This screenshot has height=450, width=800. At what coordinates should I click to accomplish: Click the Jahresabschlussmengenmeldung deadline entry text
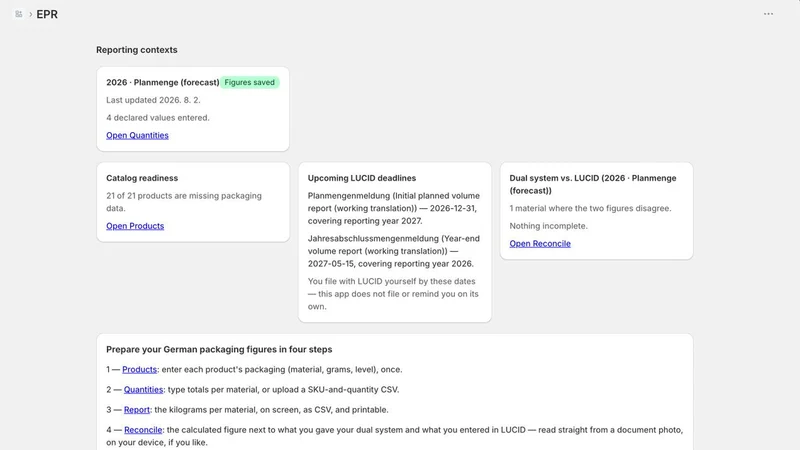tap(394, 251)
